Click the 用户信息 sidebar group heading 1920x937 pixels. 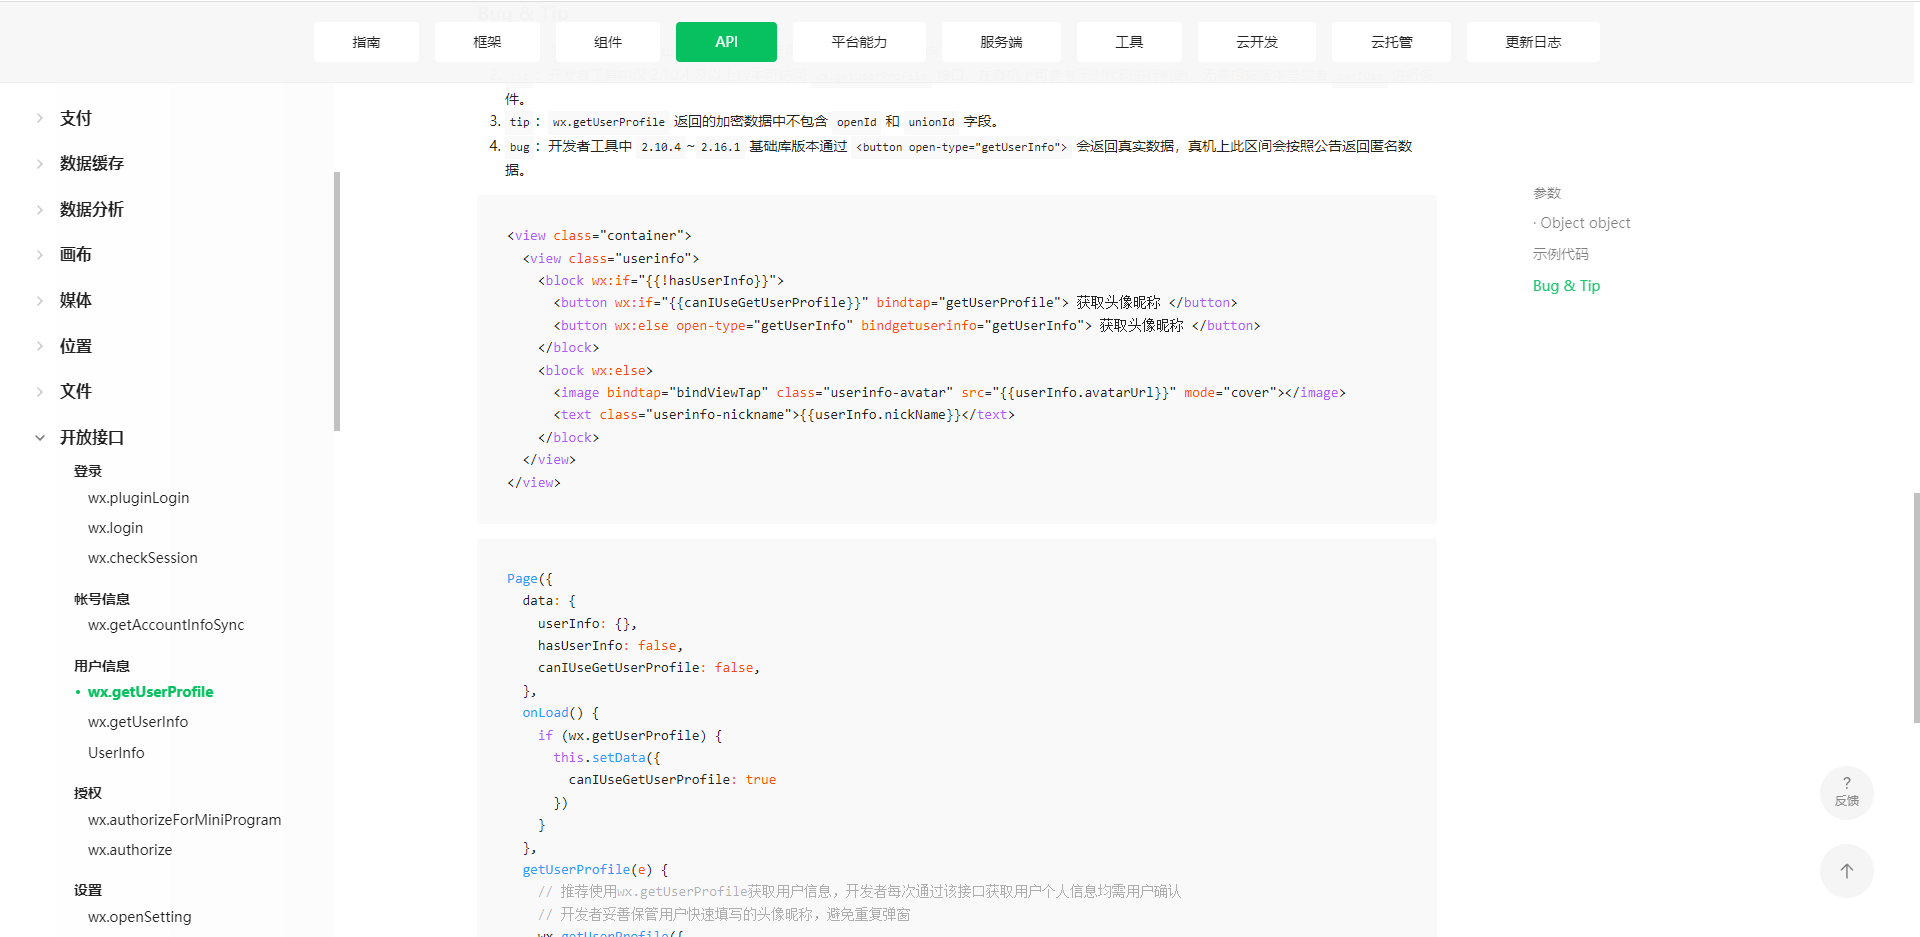(x=102, y=666)
